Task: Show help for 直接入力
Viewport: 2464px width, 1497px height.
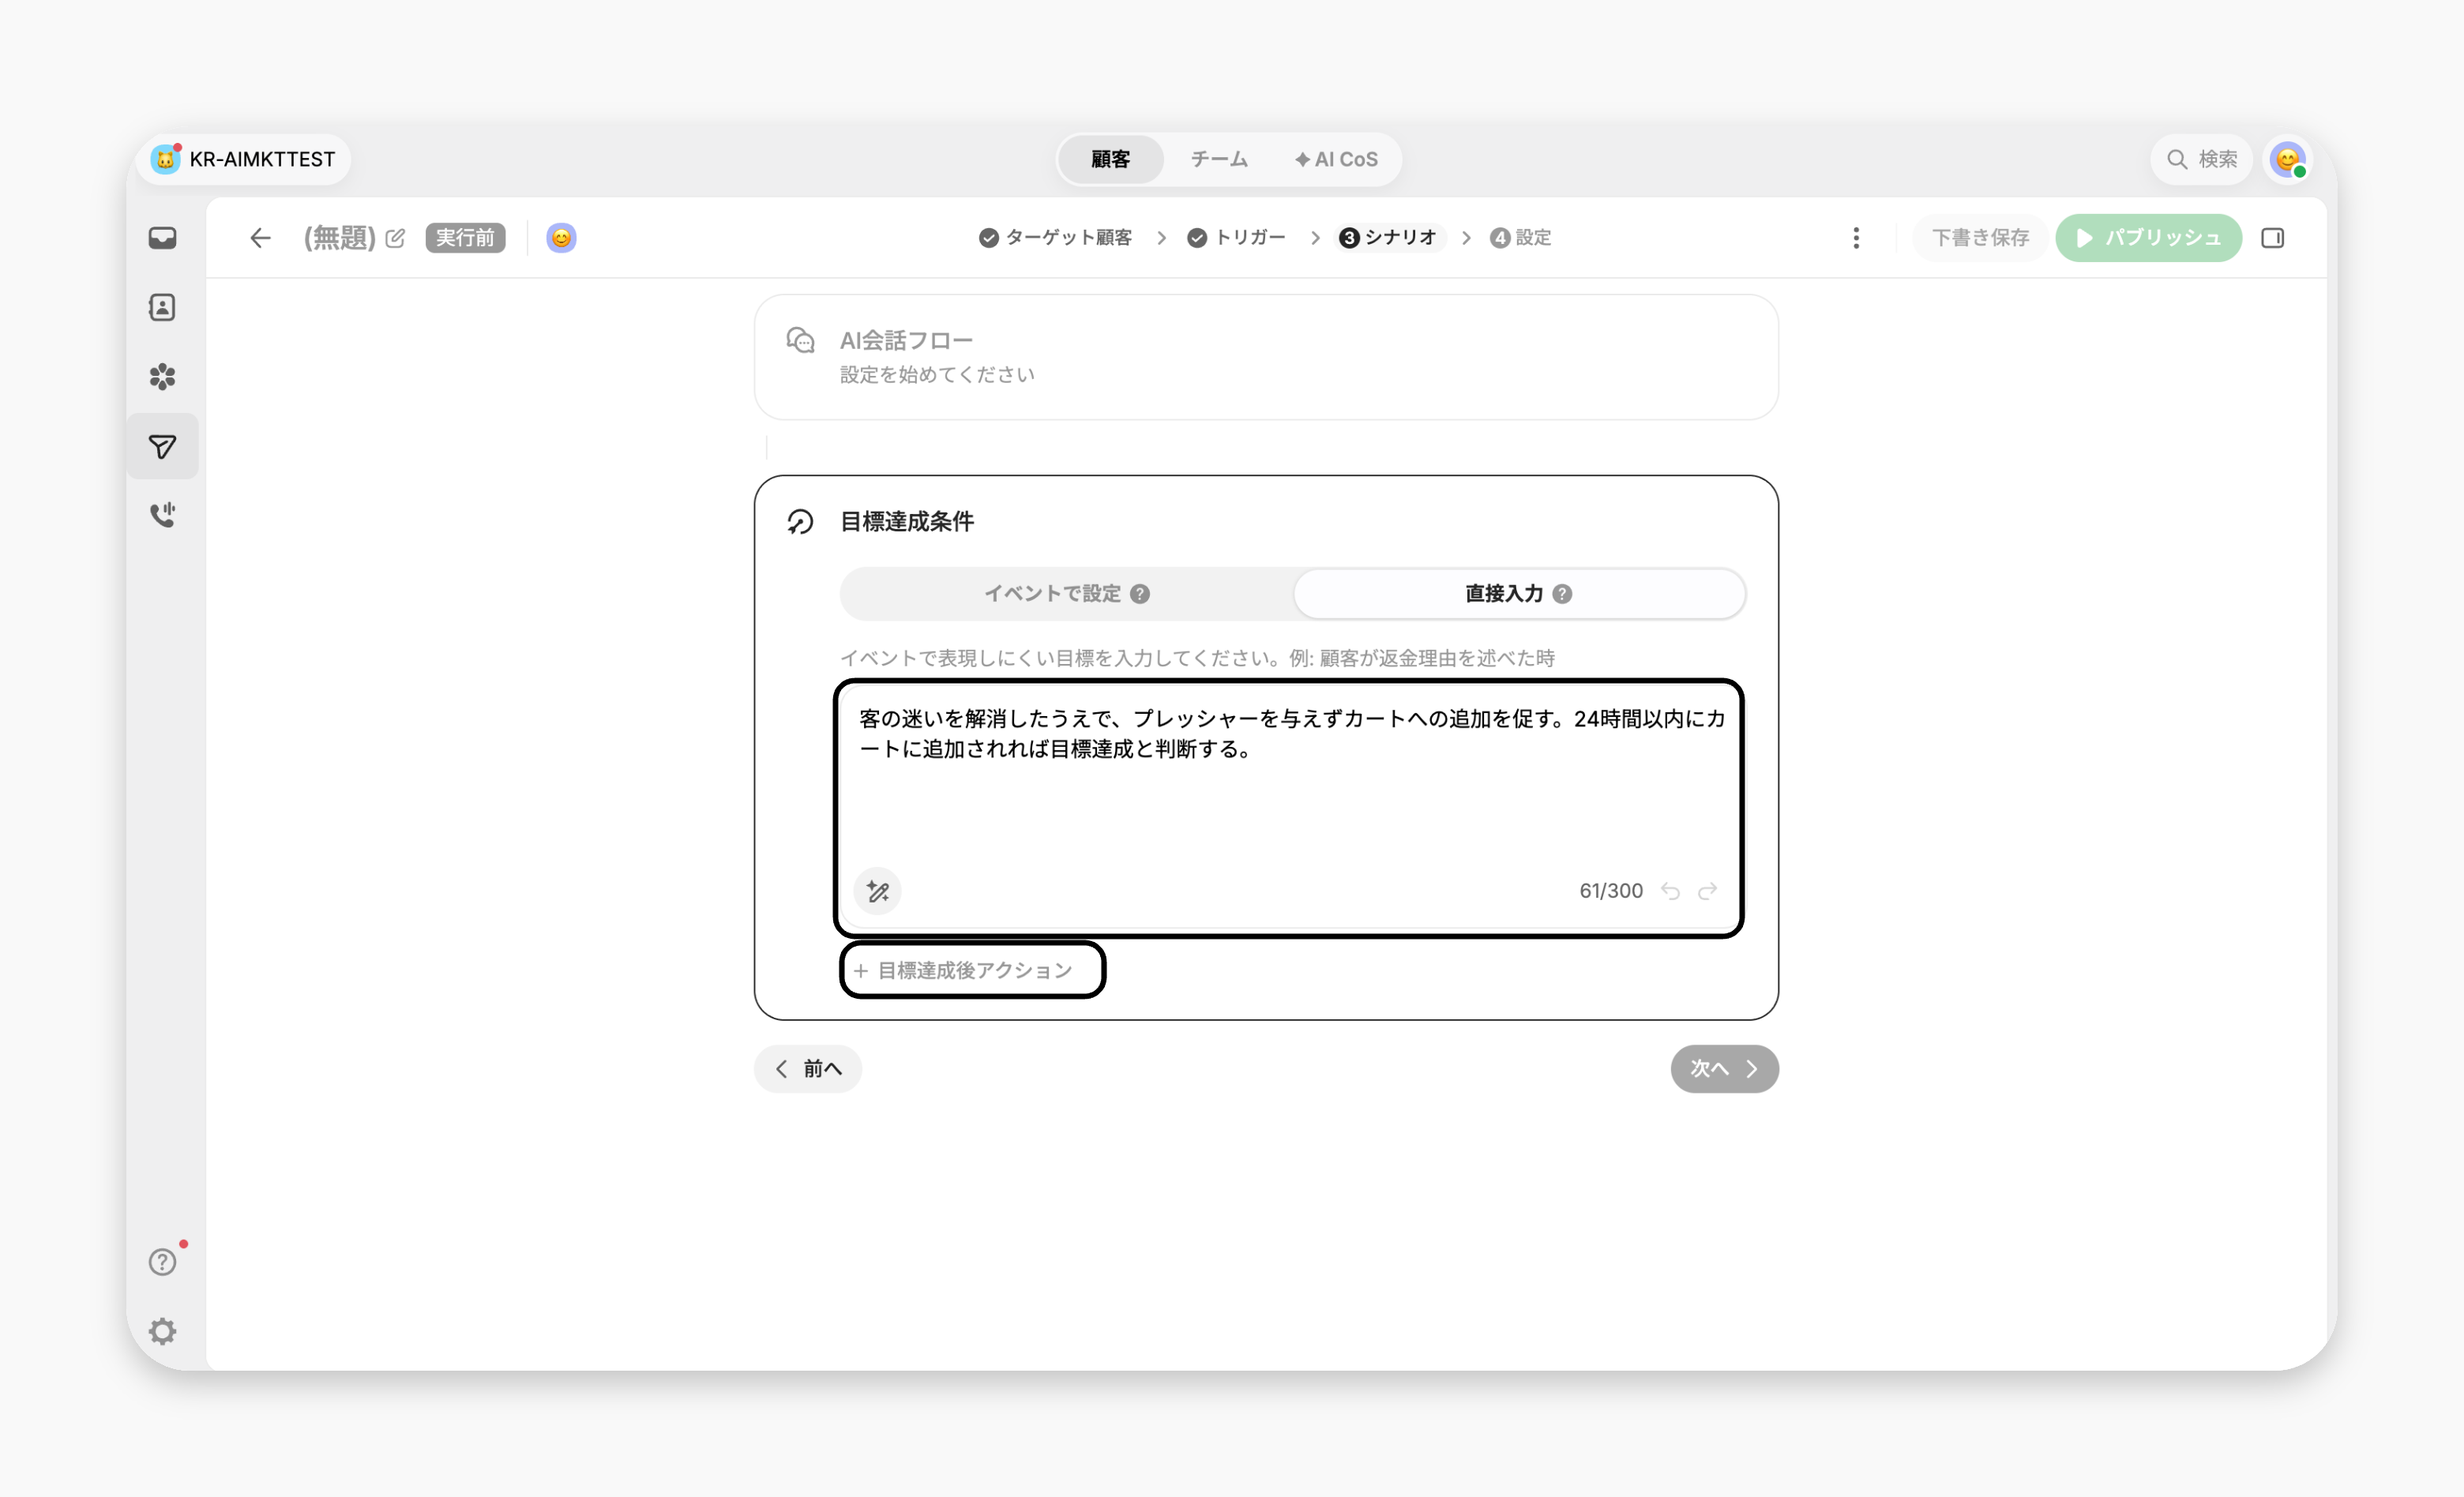Action: pyautogui.click(x=1563, y=594)
